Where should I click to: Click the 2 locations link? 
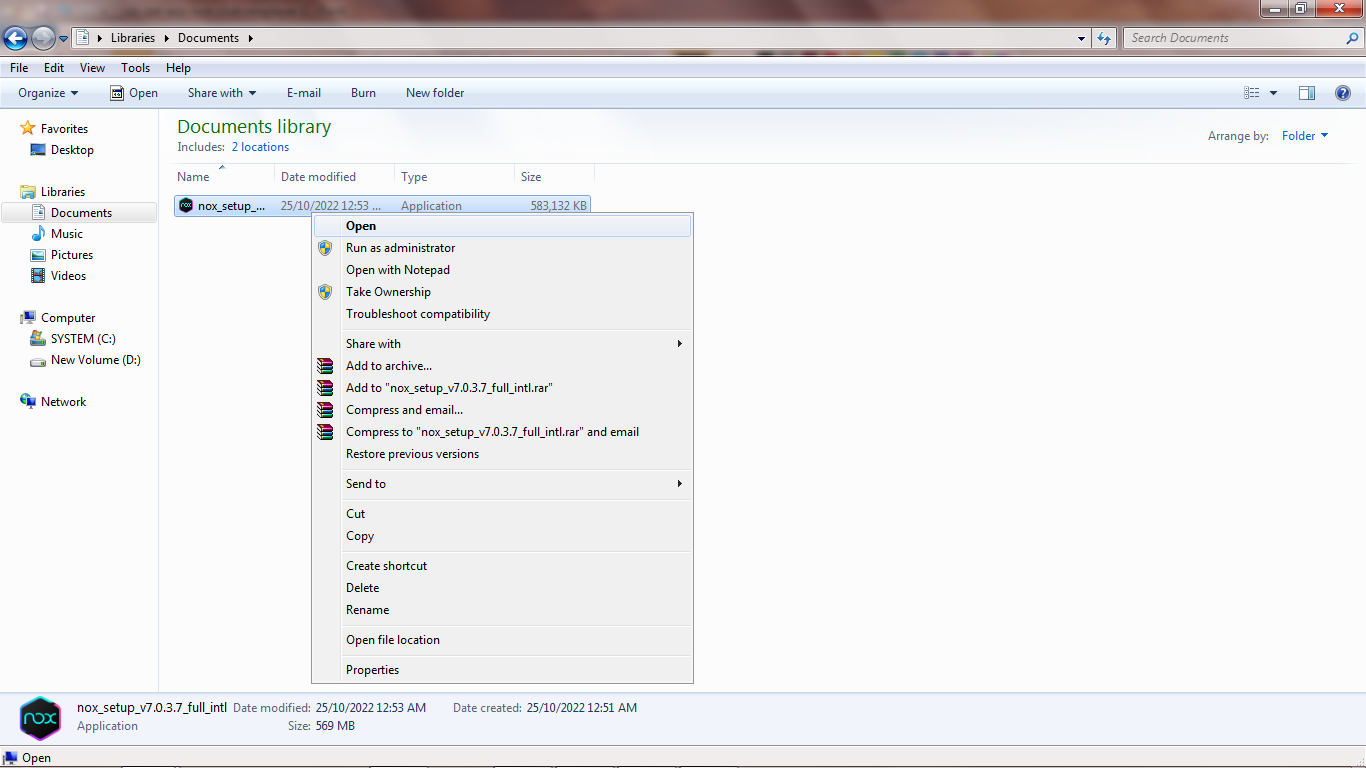click(x=259, y=147)
